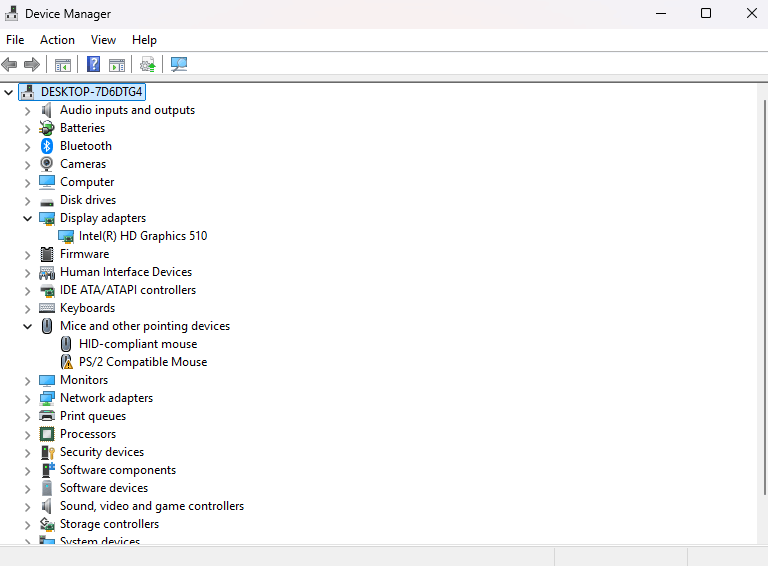Select the Print queues label
The height and width of the screenshot is (566, 768).
coord(93,416)
